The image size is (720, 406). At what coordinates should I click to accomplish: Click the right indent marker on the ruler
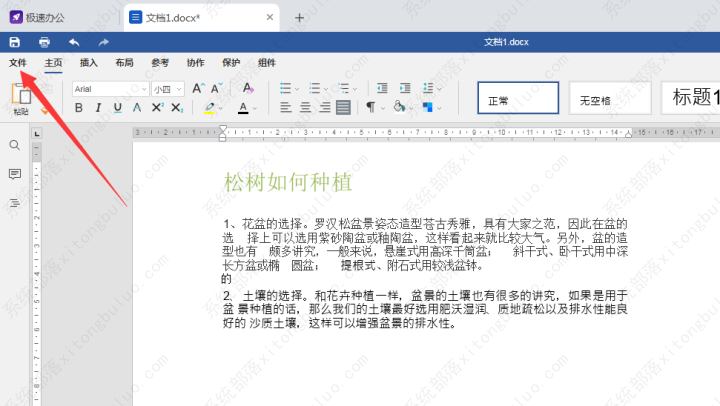coord(629,134)
